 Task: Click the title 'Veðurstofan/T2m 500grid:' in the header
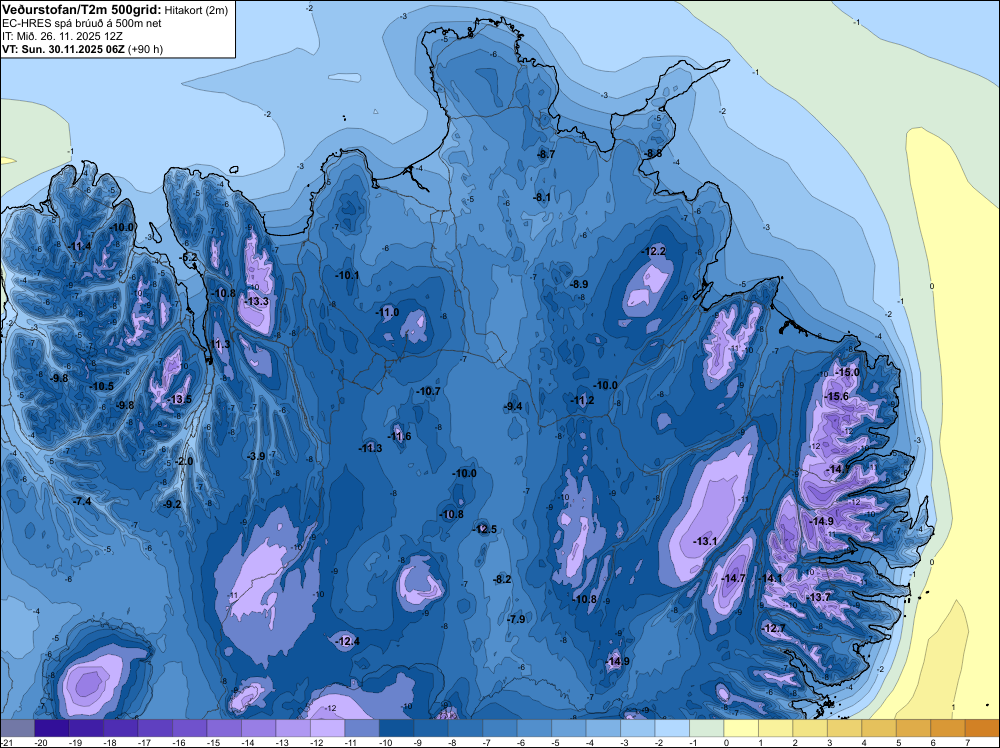[82, 9]
